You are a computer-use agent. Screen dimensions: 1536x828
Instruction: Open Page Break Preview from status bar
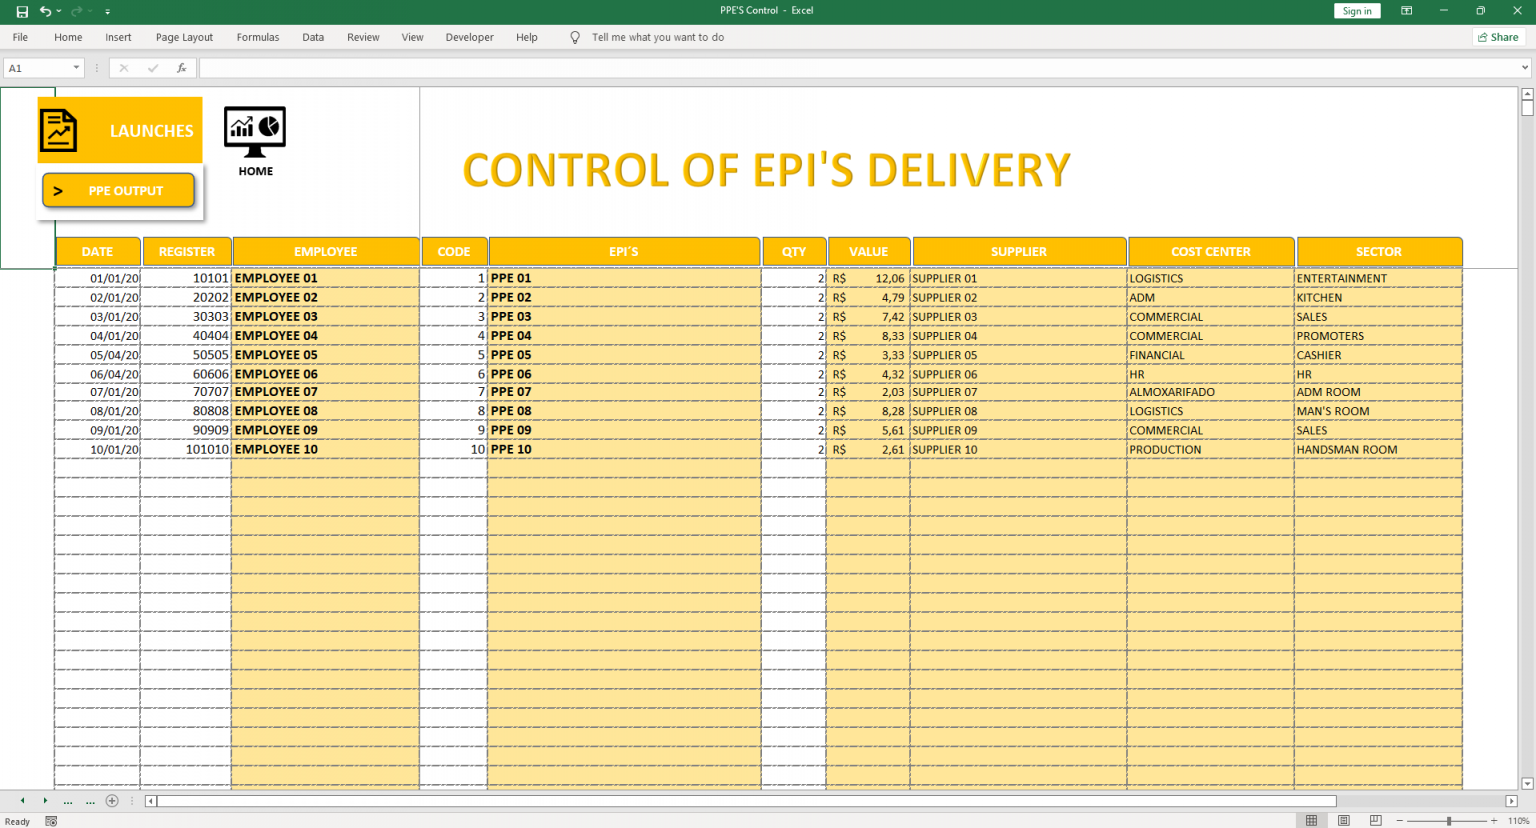coord(1377,820)
